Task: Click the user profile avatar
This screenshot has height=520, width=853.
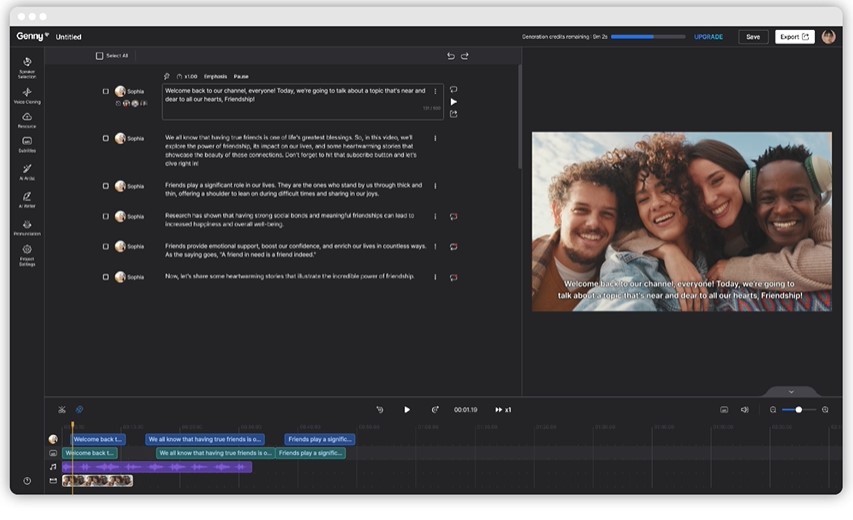Action: coord(829,36)
